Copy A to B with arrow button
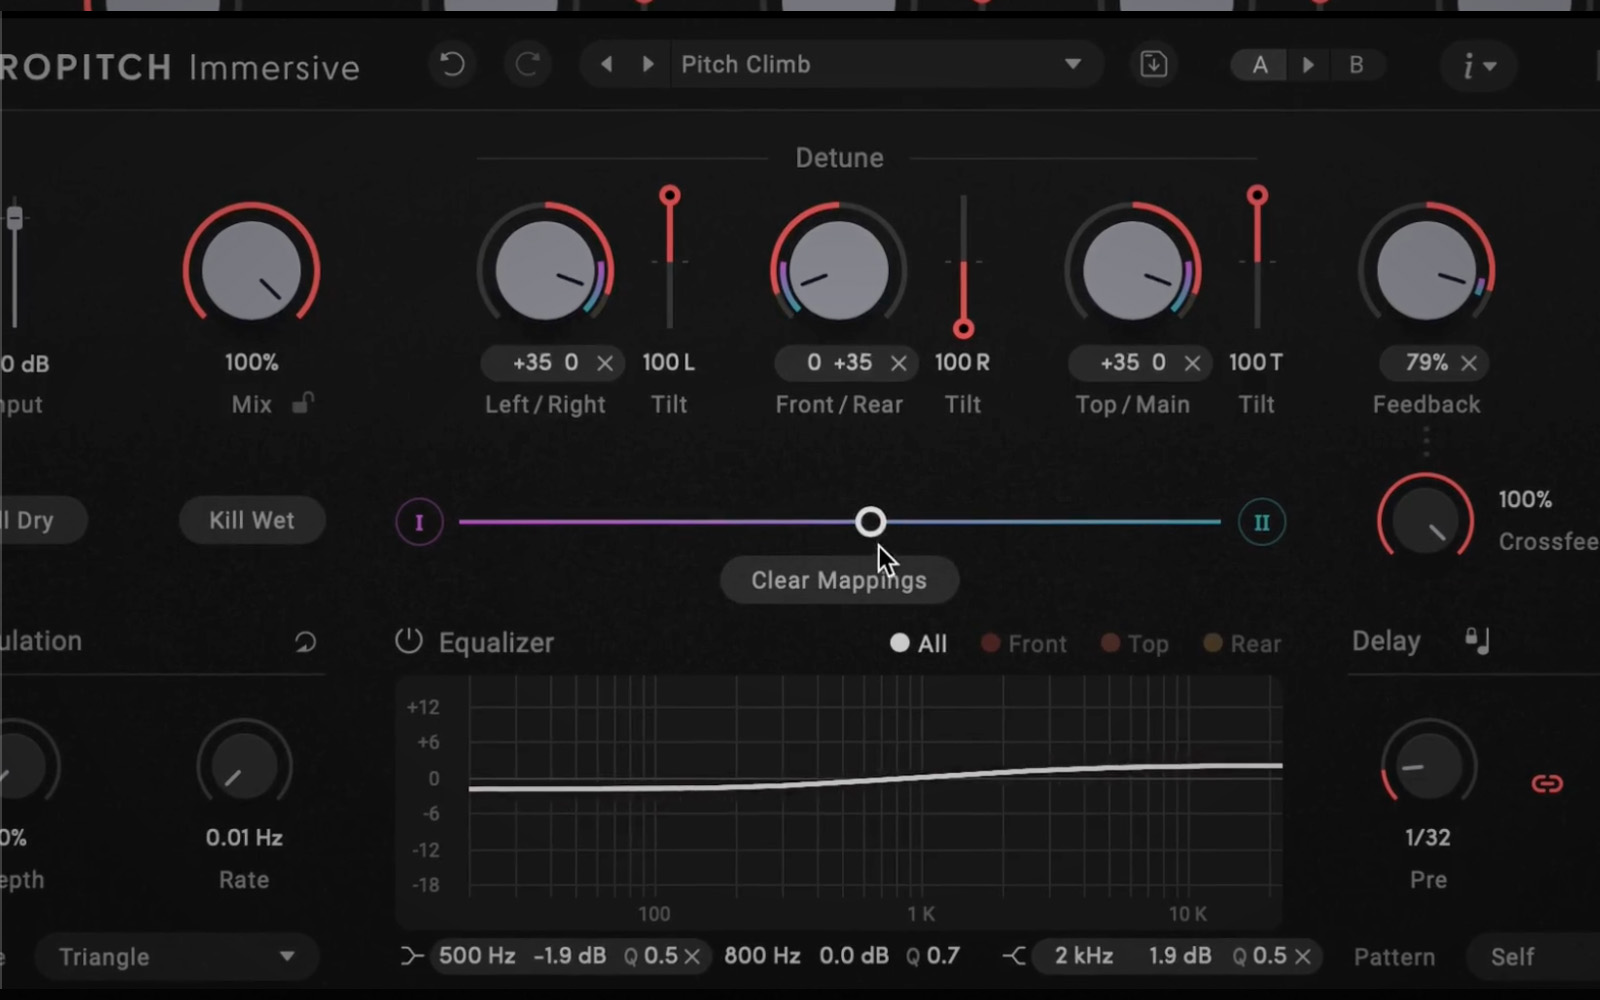The width and height of the screenshot is (1600, 1000). coord(1308,65)
